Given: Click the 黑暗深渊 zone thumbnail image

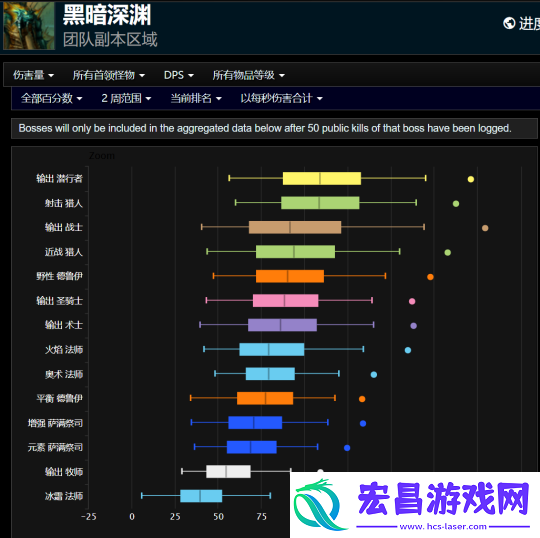Looking at the screenshot, I should [29, 25].
